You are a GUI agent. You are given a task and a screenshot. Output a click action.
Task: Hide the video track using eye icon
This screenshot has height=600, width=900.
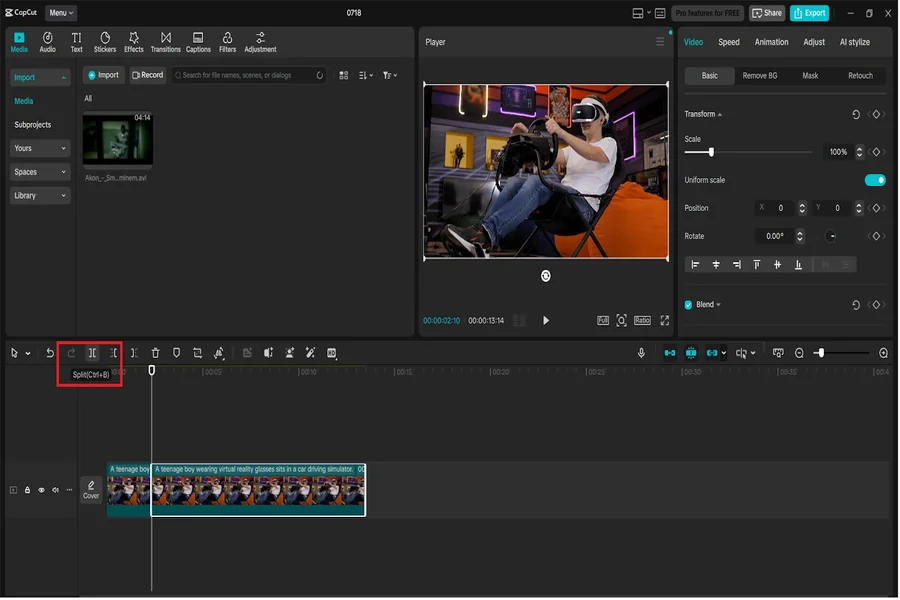[41, 490]
